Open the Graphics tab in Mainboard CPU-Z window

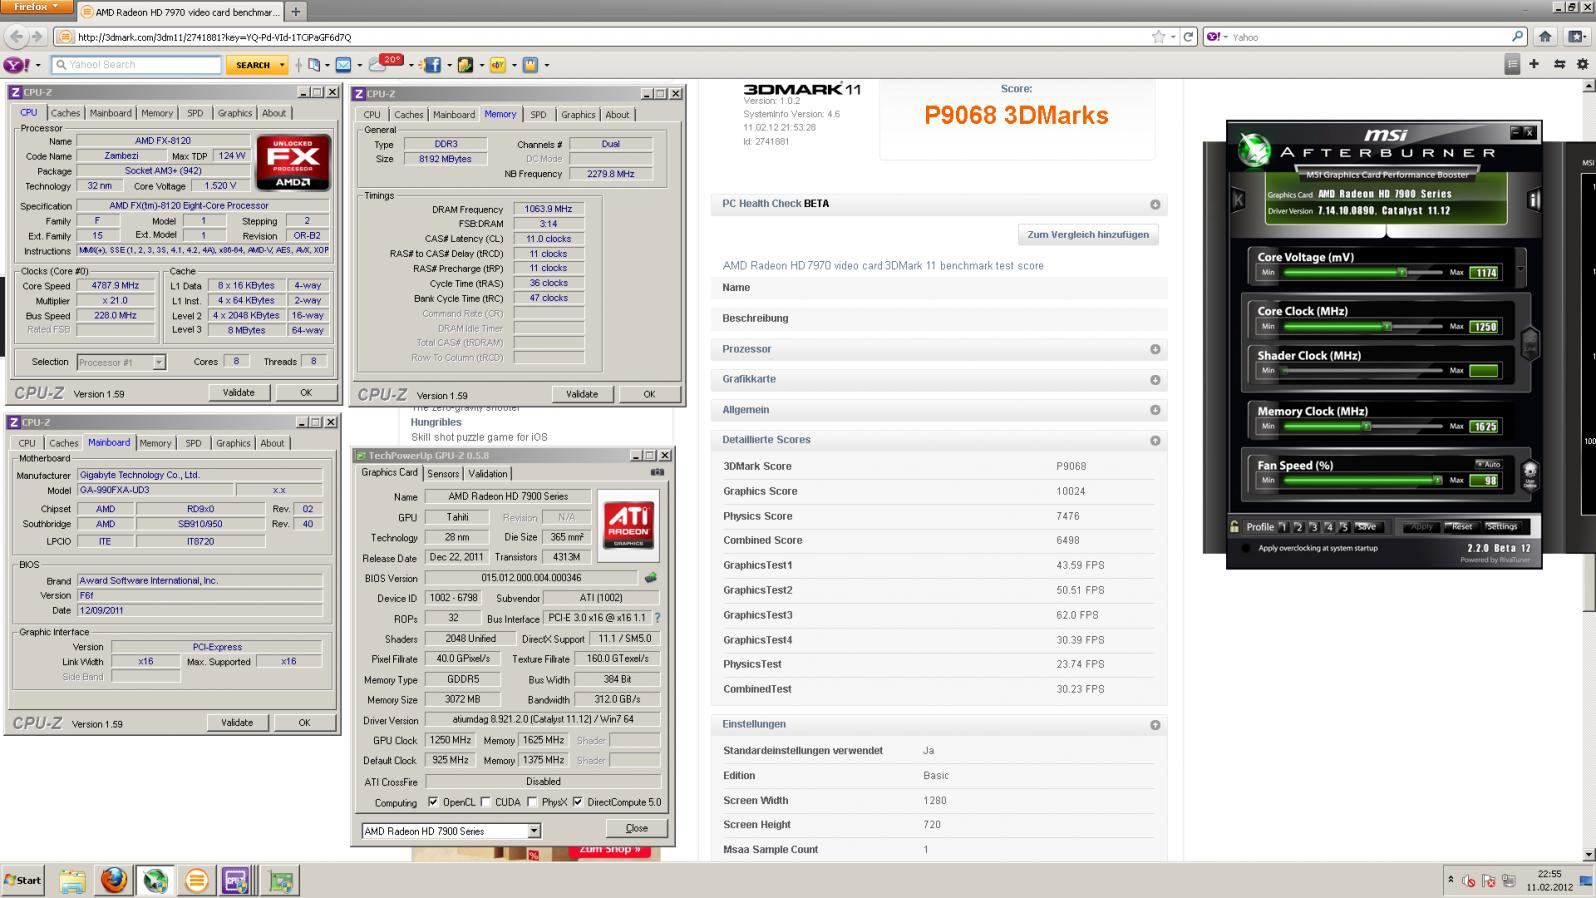coord(233,443)
